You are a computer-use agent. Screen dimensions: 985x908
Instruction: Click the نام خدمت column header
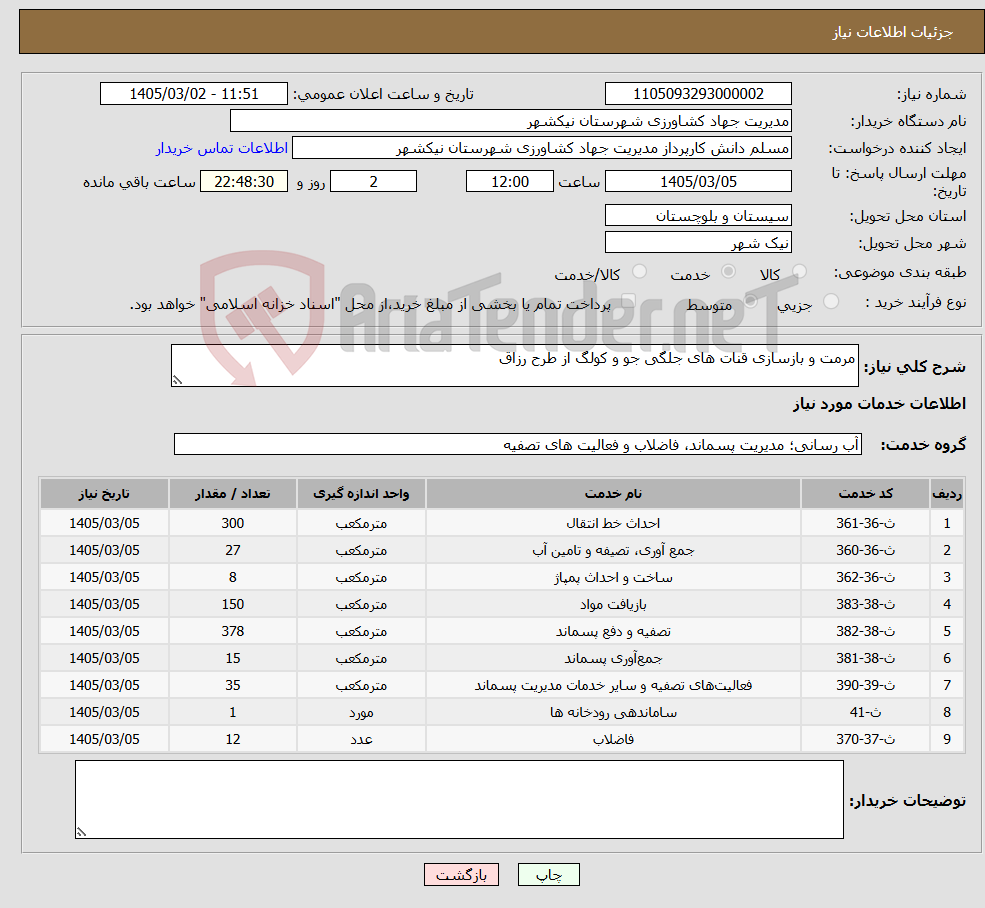613,494
